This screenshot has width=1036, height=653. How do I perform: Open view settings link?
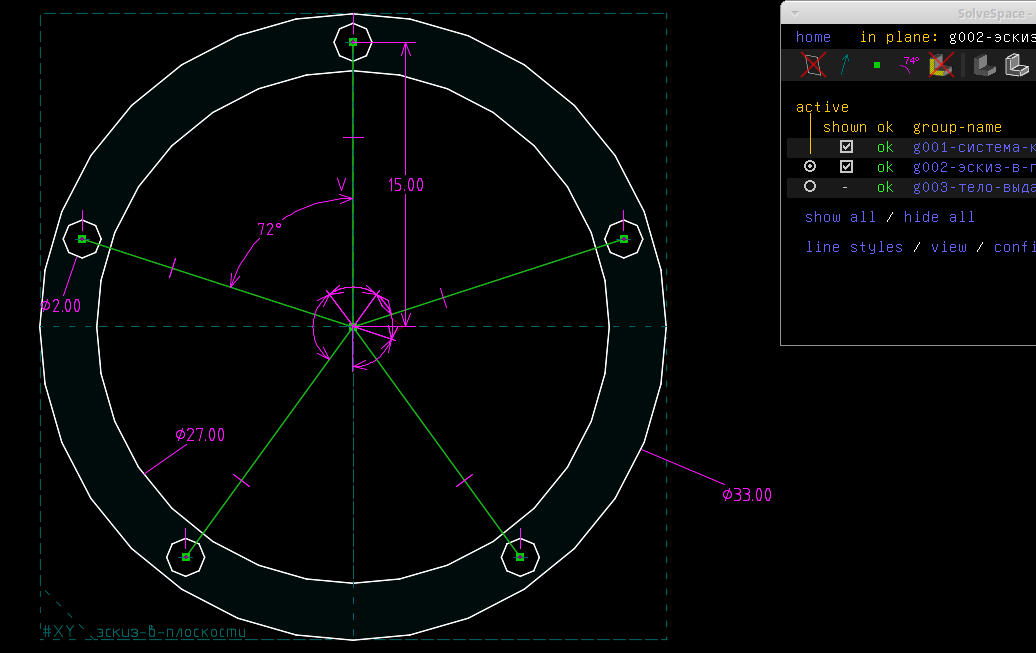tap(949, 247)
